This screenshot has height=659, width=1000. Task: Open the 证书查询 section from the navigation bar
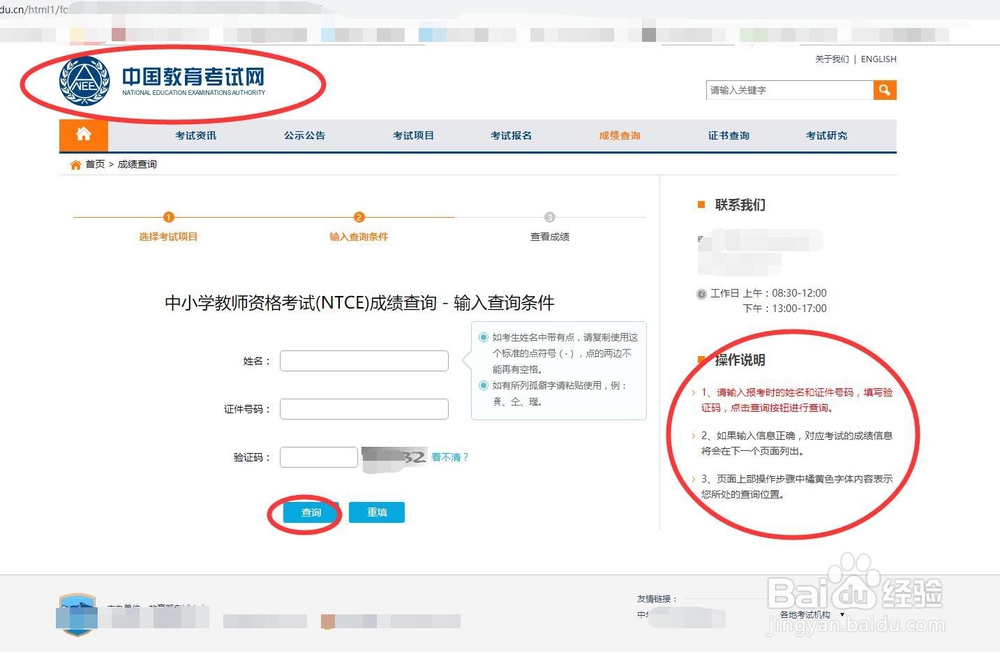click(727, 135)
